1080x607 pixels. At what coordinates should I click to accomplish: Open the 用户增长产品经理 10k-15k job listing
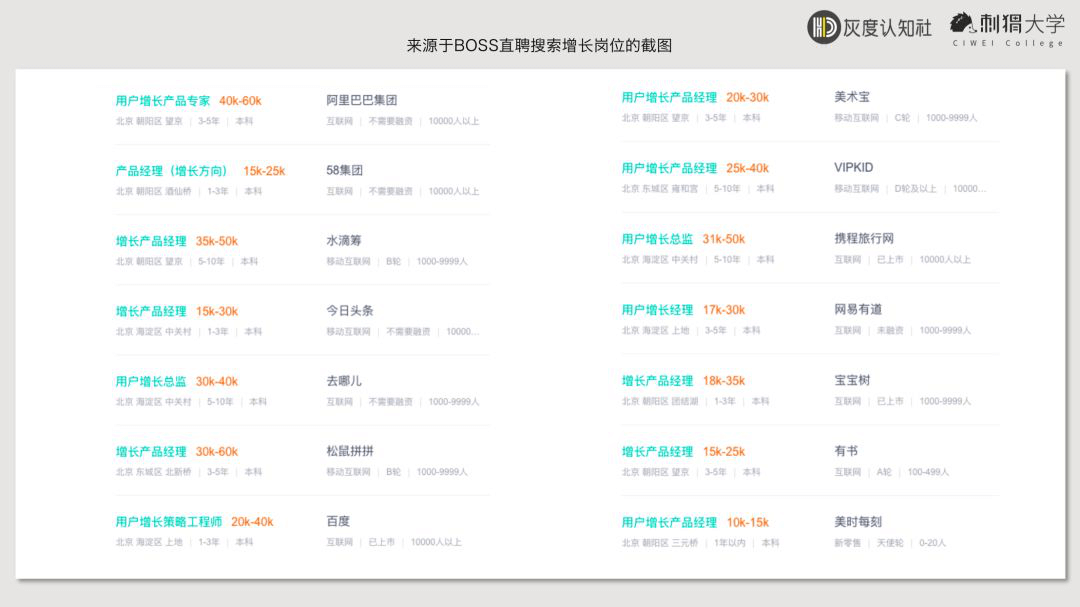pos(669,523)
